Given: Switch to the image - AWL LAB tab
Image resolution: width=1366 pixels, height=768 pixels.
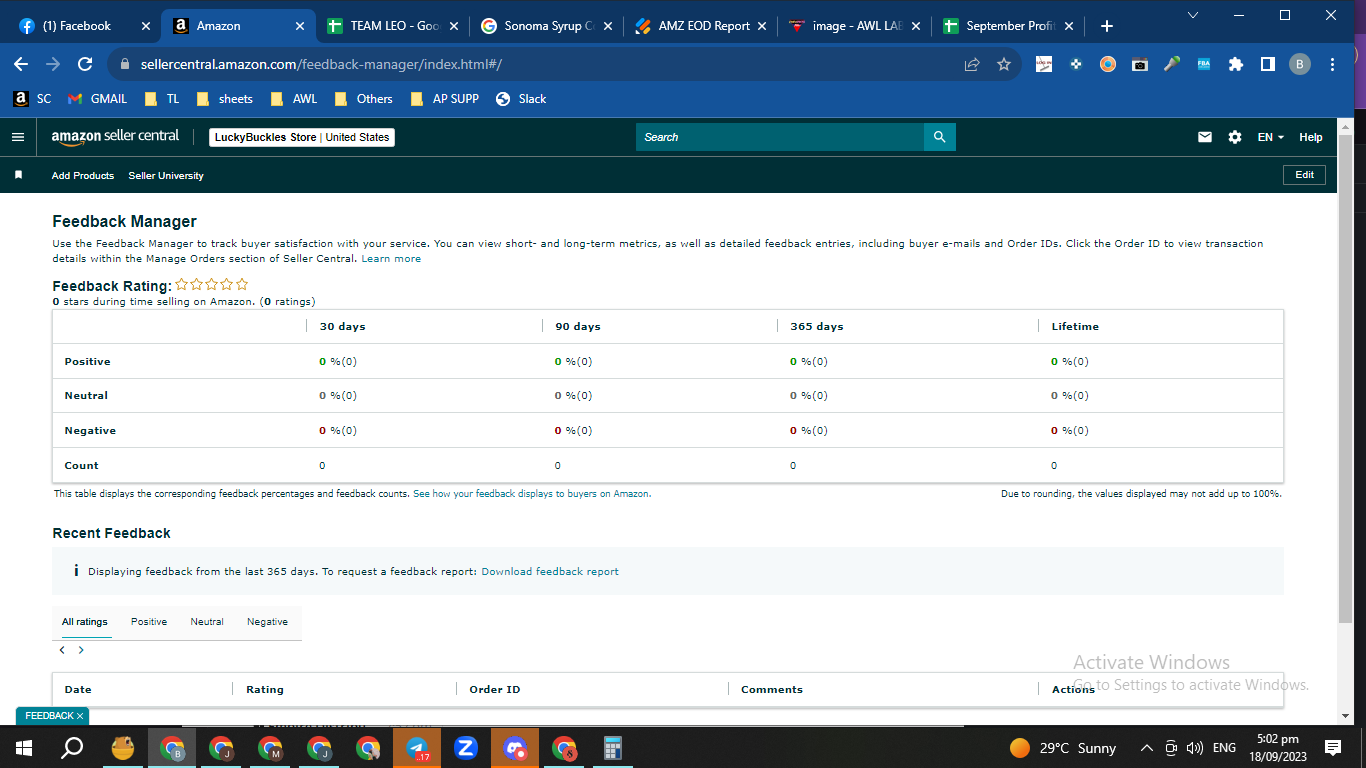Looking at the screenshot, I should pos(853,26).
